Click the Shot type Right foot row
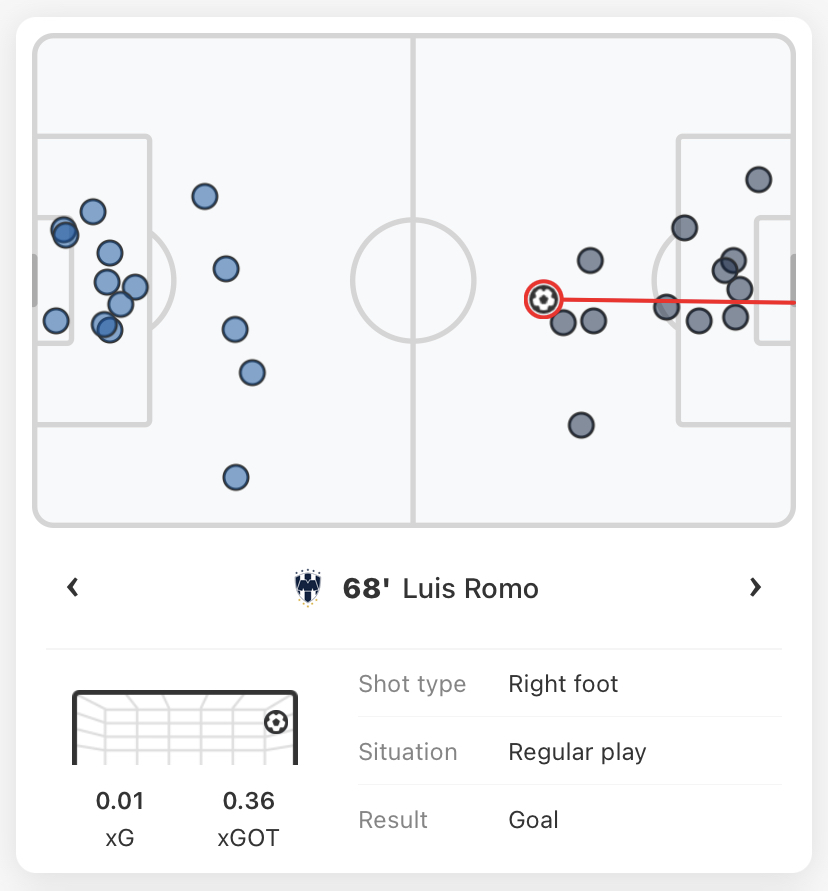This screenshot has height=891, width=828. coord(570,684)
